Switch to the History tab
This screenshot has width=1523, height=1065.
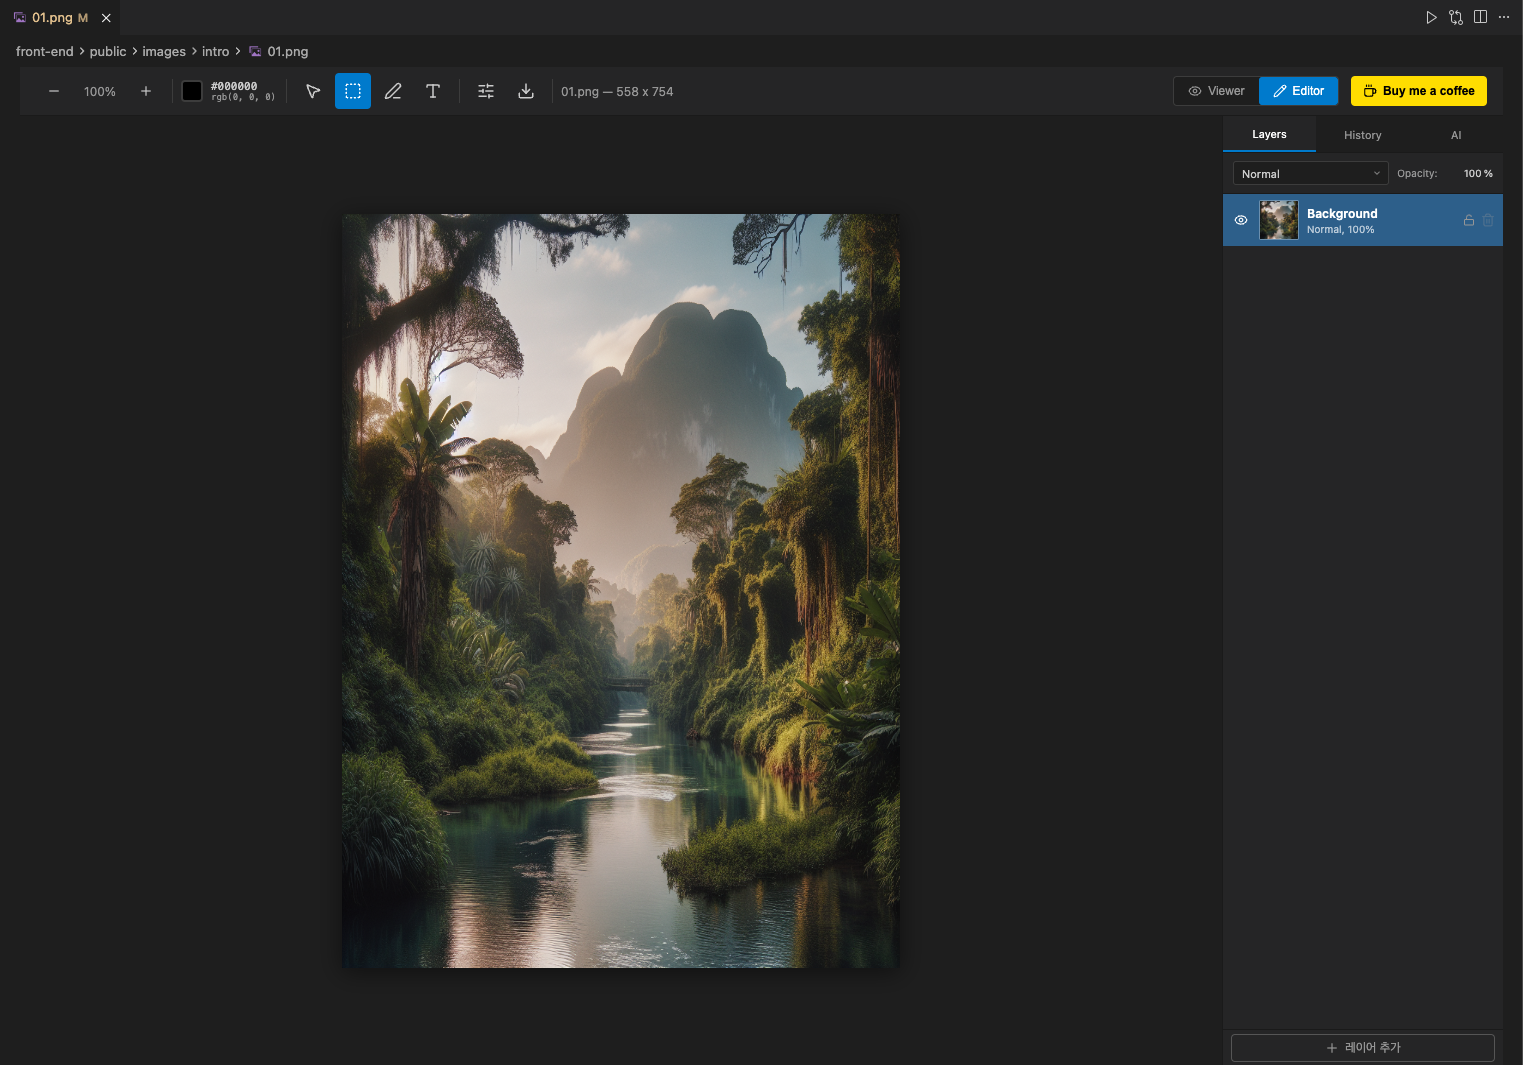pyautogui.click(x=1362, y=135)
